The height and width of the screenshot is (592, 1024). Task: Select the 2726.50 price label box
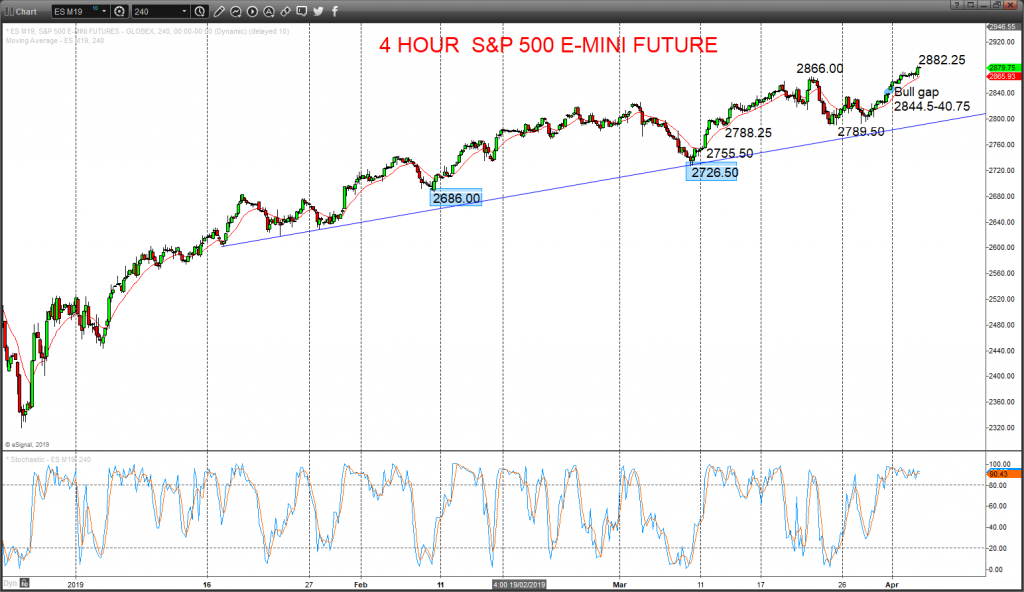(x=711, y=173)
